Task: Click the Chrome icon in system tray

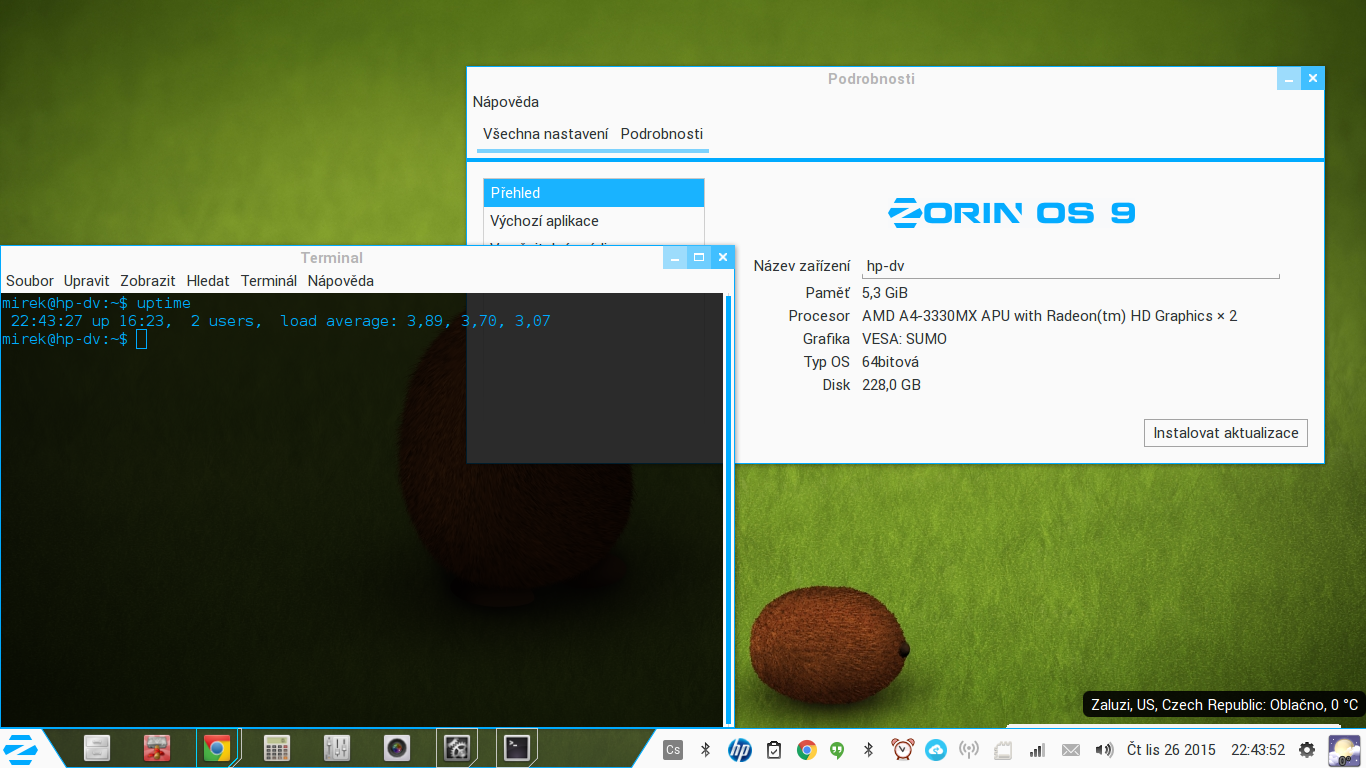Action: tap(807, 749)
